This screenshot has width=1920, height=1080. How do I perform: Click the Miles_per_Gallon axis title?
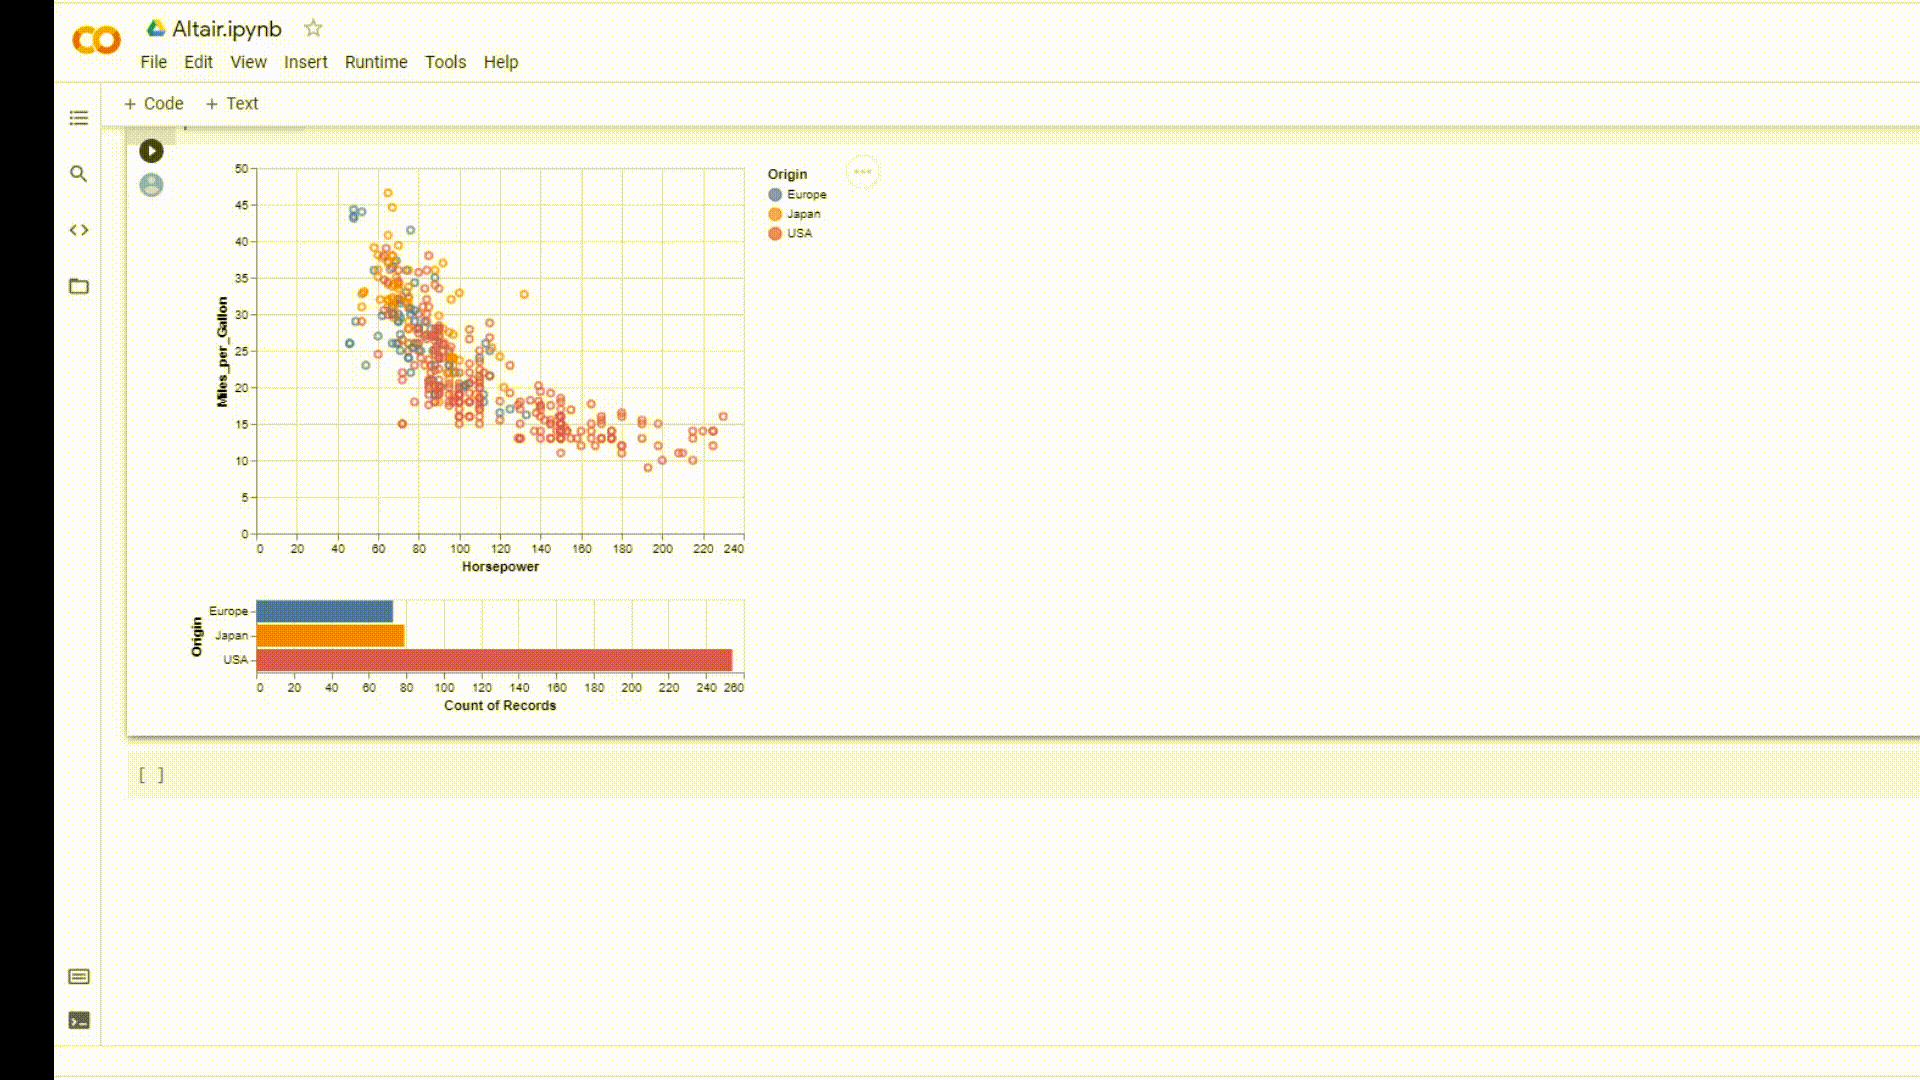point(222,352)
